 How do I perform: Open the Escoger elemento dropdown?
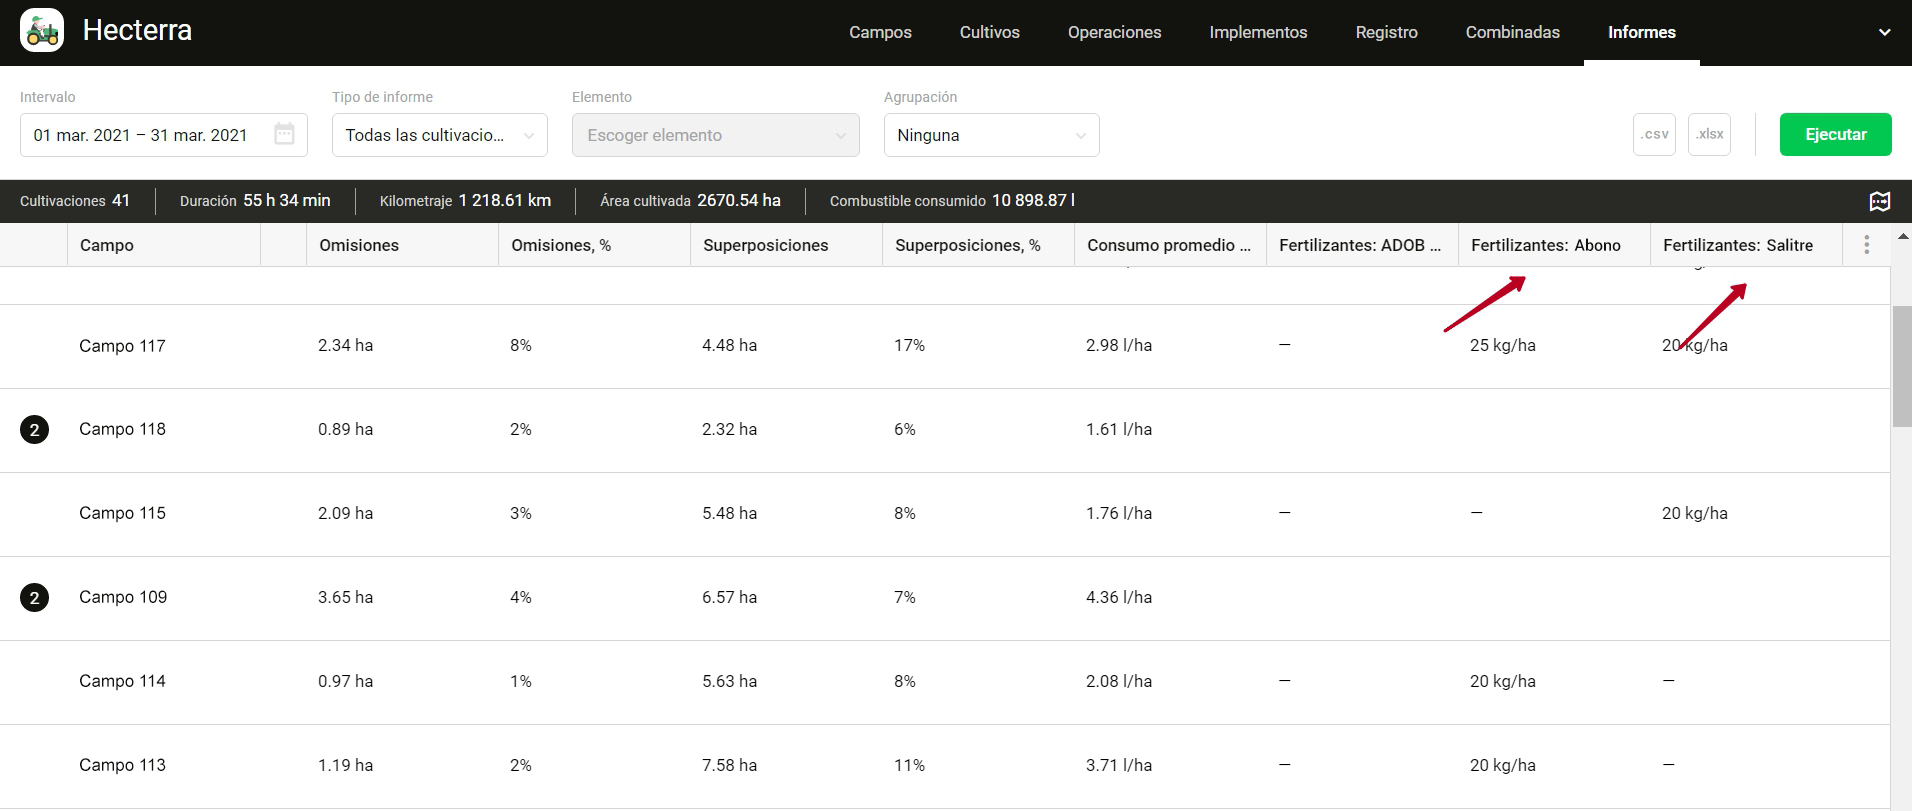click(x=716, y=135)
